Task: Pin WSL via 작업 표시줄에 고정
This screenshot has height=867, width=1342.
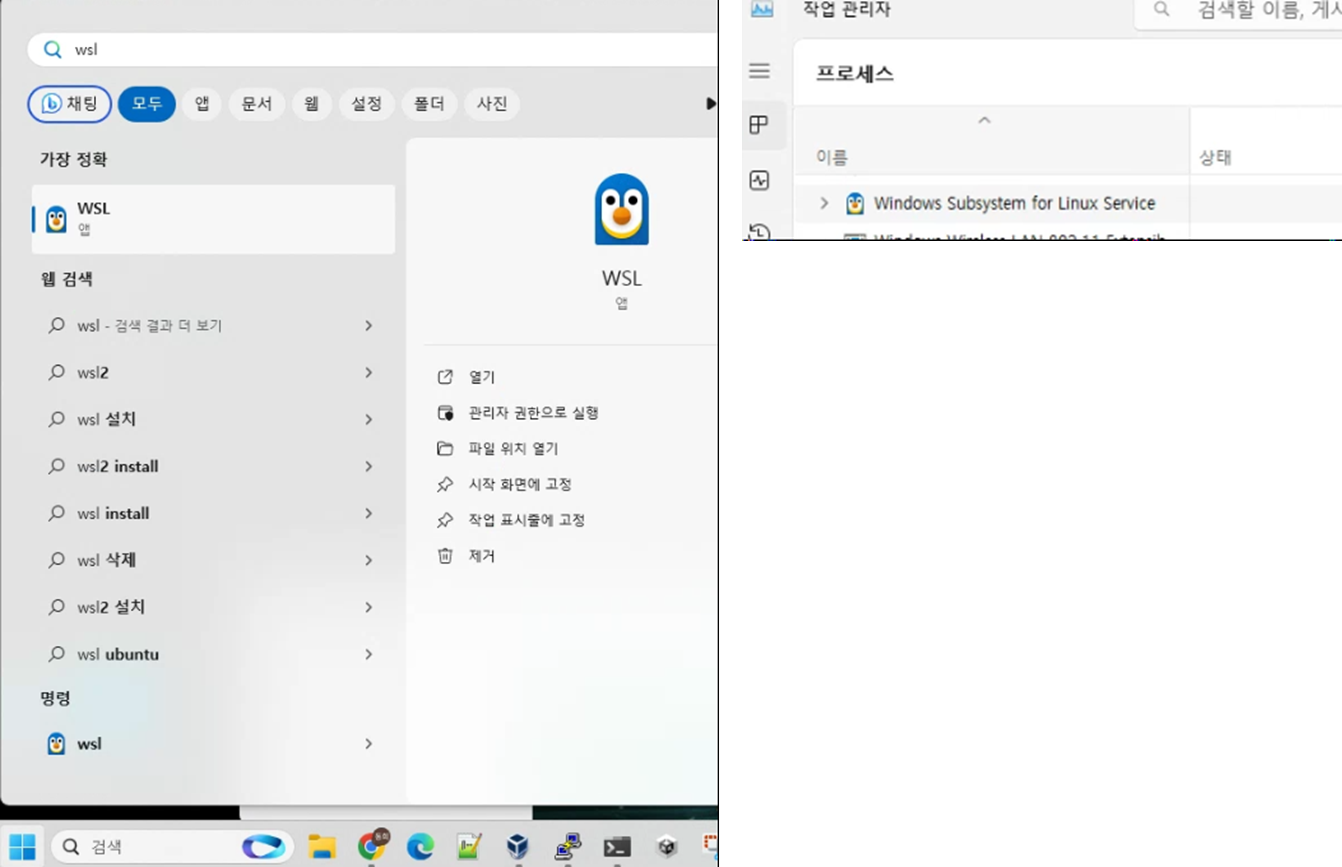Action: click(x=526, y=520)
